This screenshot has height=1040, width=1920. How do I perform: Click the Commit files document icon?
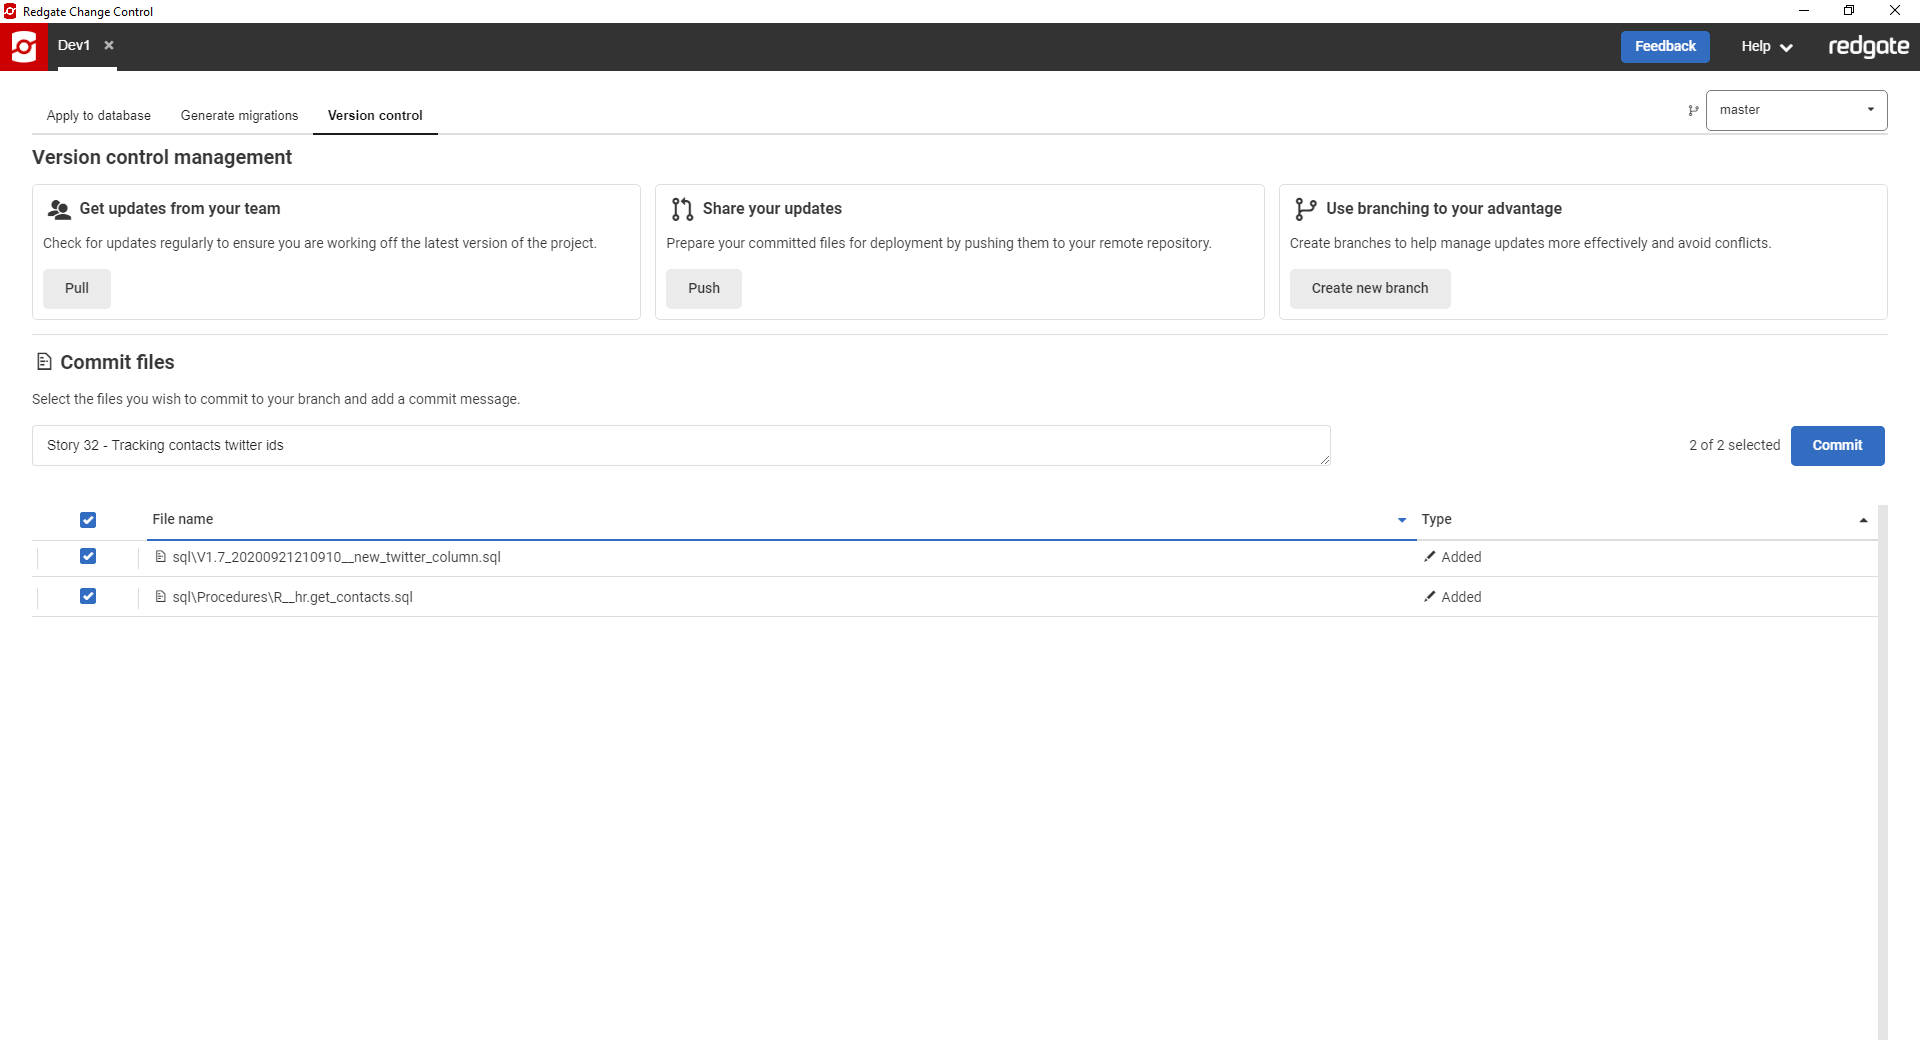tap(44, 362)
